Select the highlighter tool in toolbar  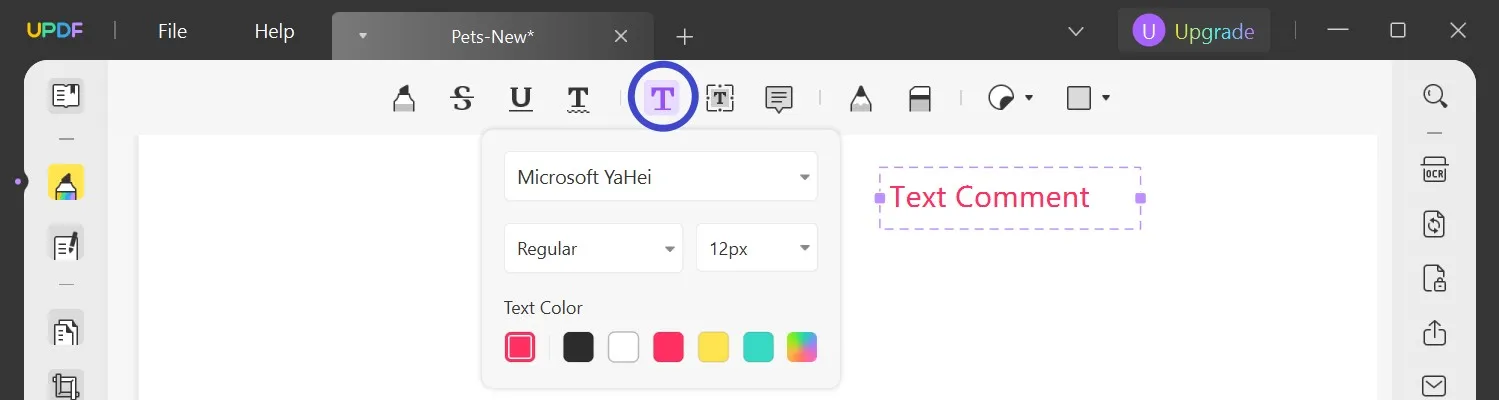(x=403, y=98)
